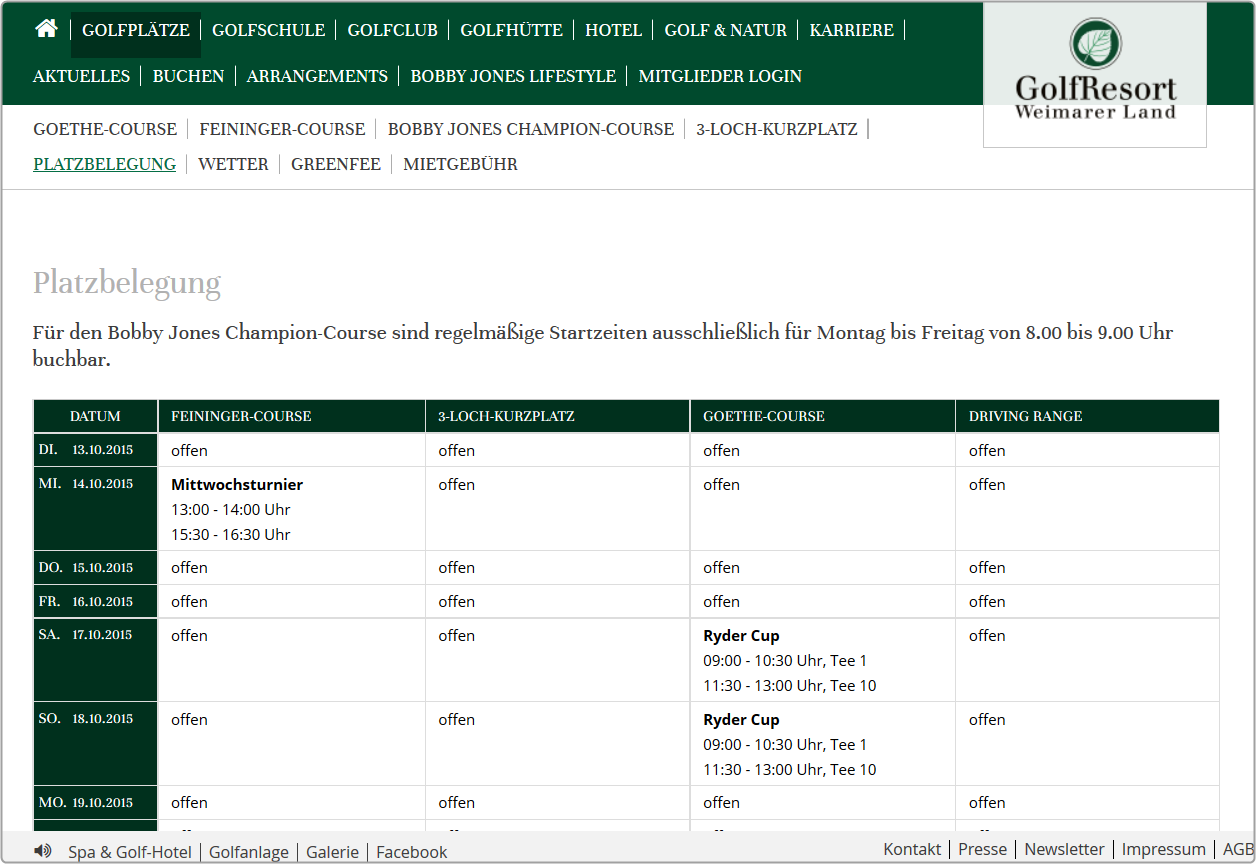Select date cell FR. 16.10.2015
The image size is (1256, 864).
pos(95,602)
